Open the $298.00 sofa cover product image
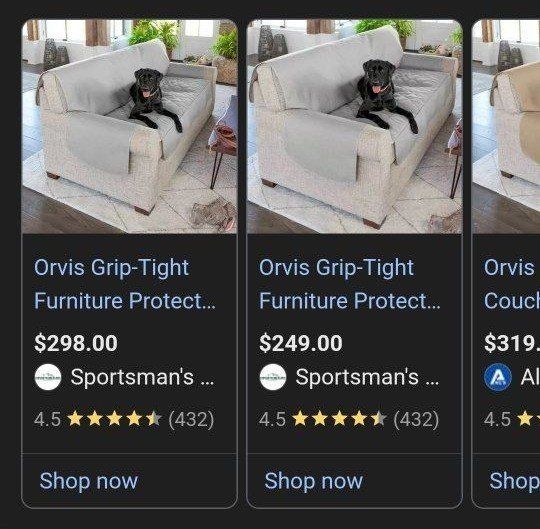Viewport: 540px width, 529px height. (x=129, y=126)
